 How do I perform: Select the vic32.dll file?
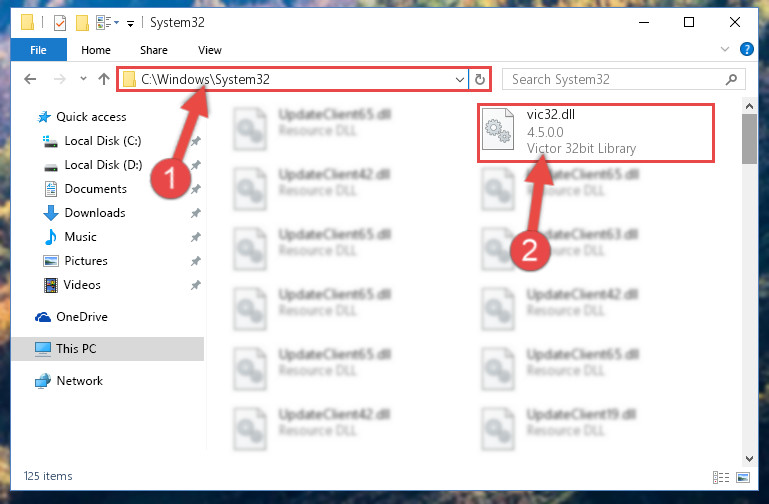coord(596,131)
